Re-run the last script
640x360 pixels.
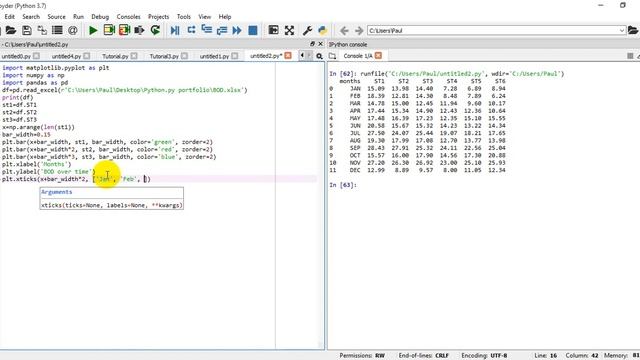click(x=155, y=30)
